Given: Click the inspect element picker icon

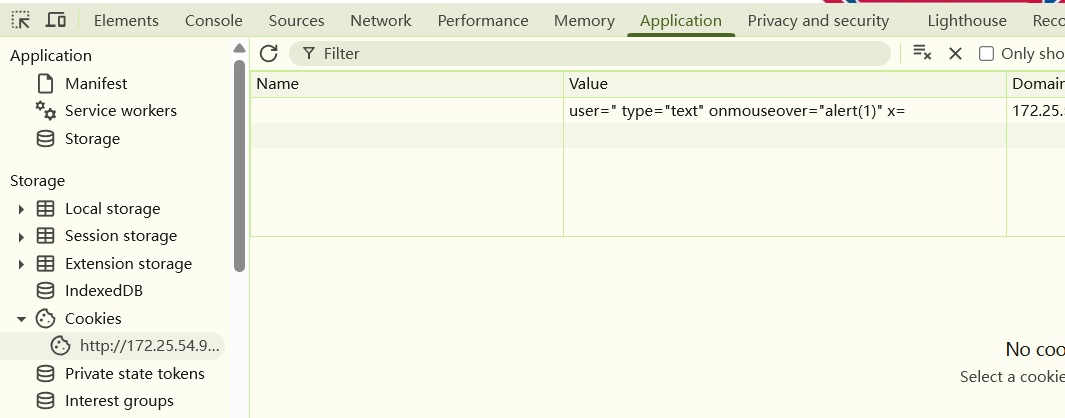Looking at the screenshot, I should click(x=20, y=20).
